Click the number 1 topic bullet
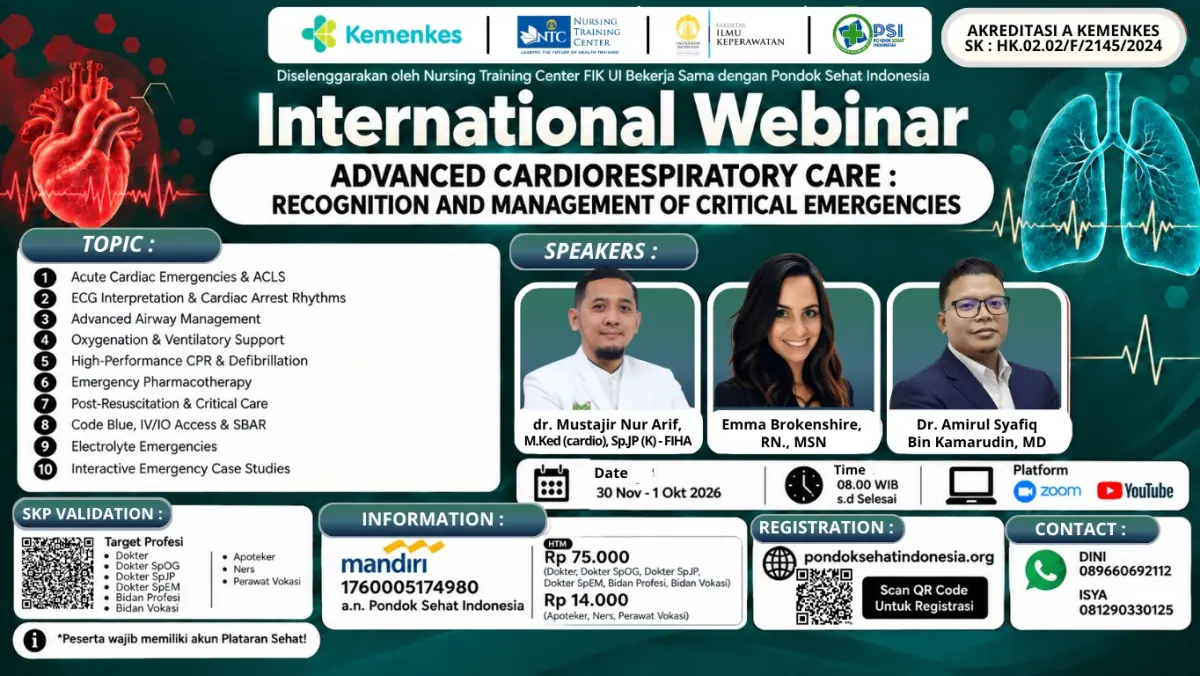Image resolution: width=1200 pixels, height=676 pixels. click(x=45, y=277)
